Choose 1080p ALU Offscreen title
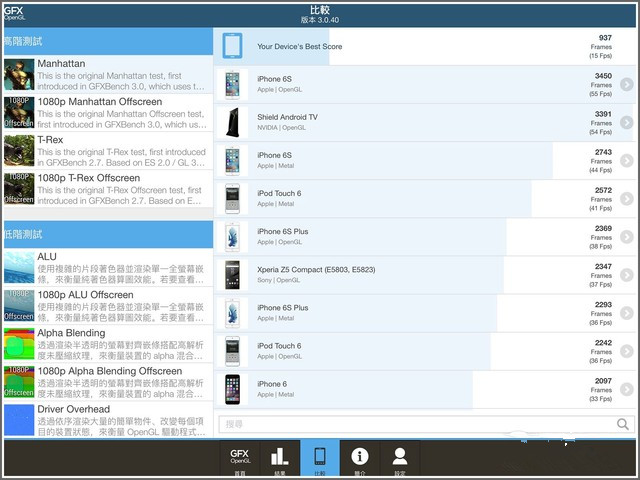640x480 pixels. [x=85, y=295]
